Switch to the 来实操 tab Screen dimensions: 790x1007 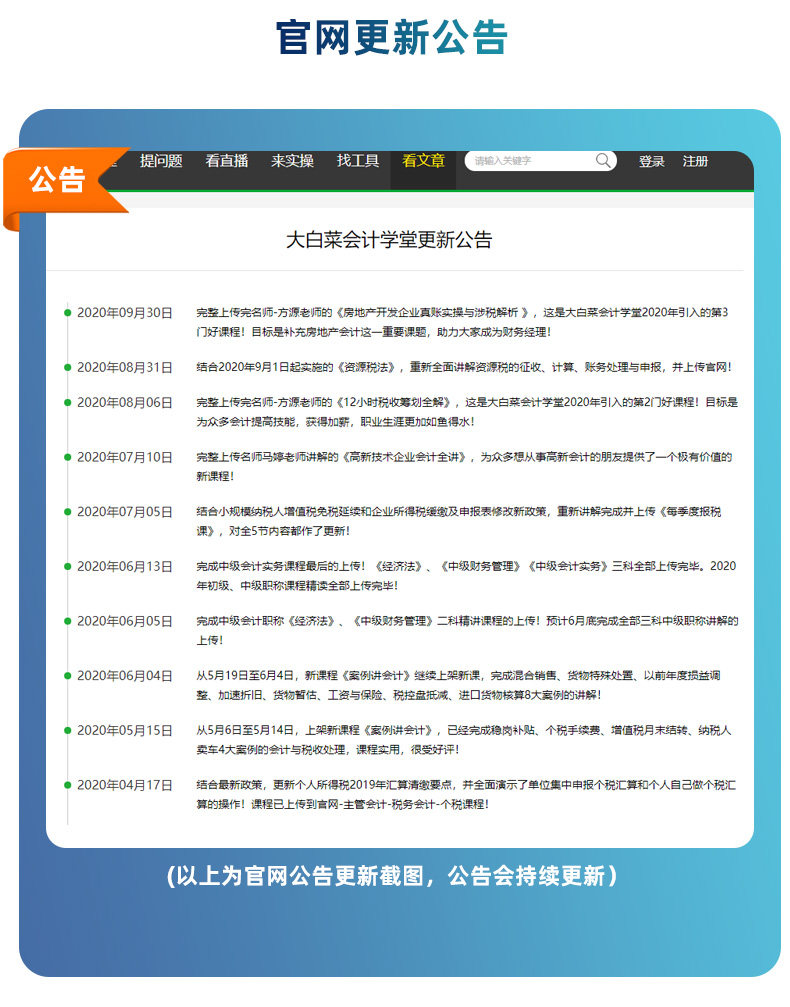coord(292,161)
